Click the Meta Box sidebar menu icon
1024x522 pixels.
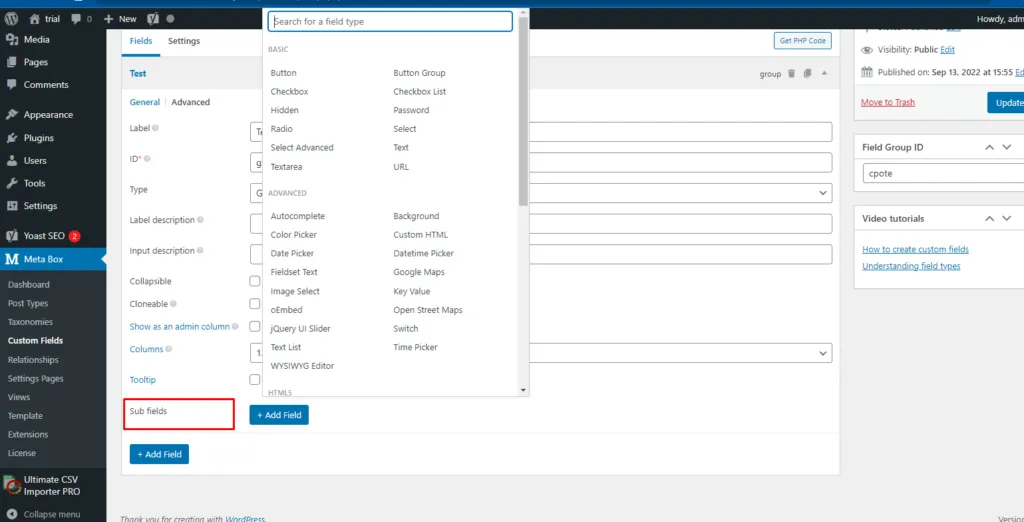tap(12, 259)
